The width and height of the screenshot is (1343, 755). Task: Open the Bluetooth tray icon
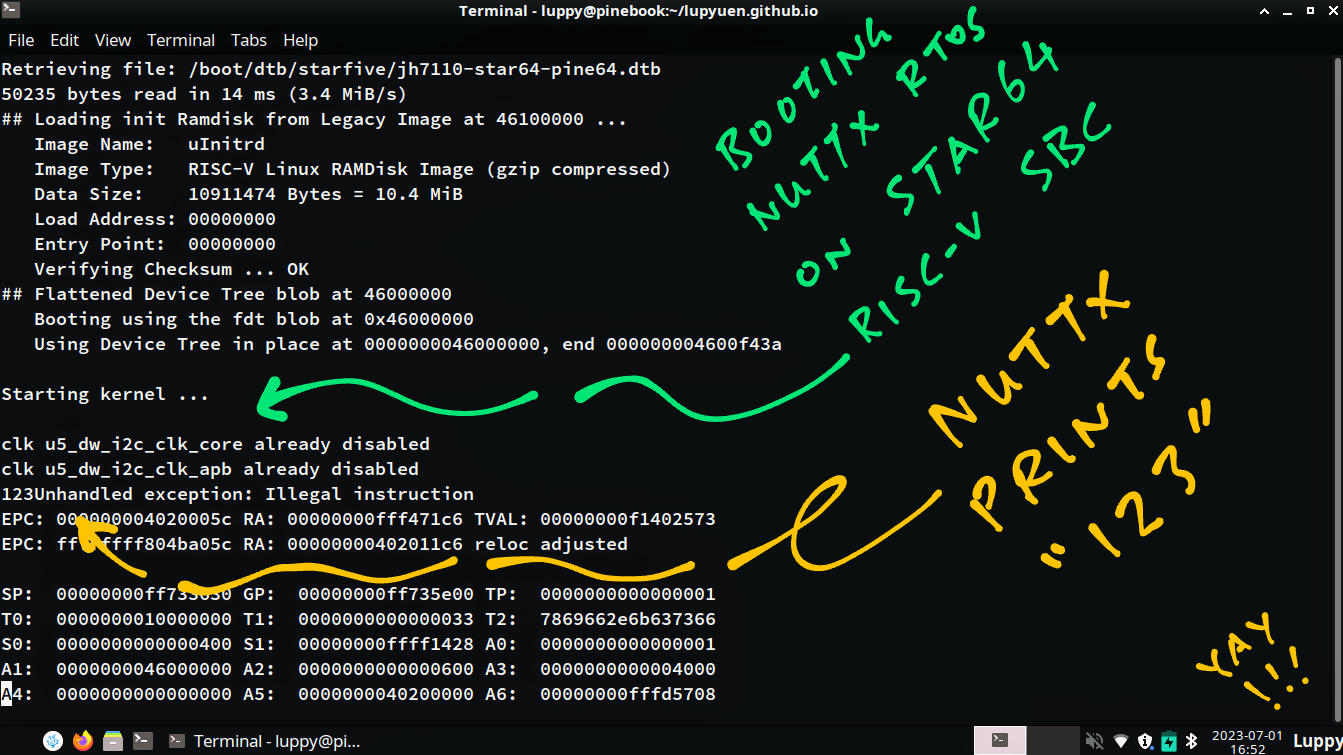coord(1191,741)
